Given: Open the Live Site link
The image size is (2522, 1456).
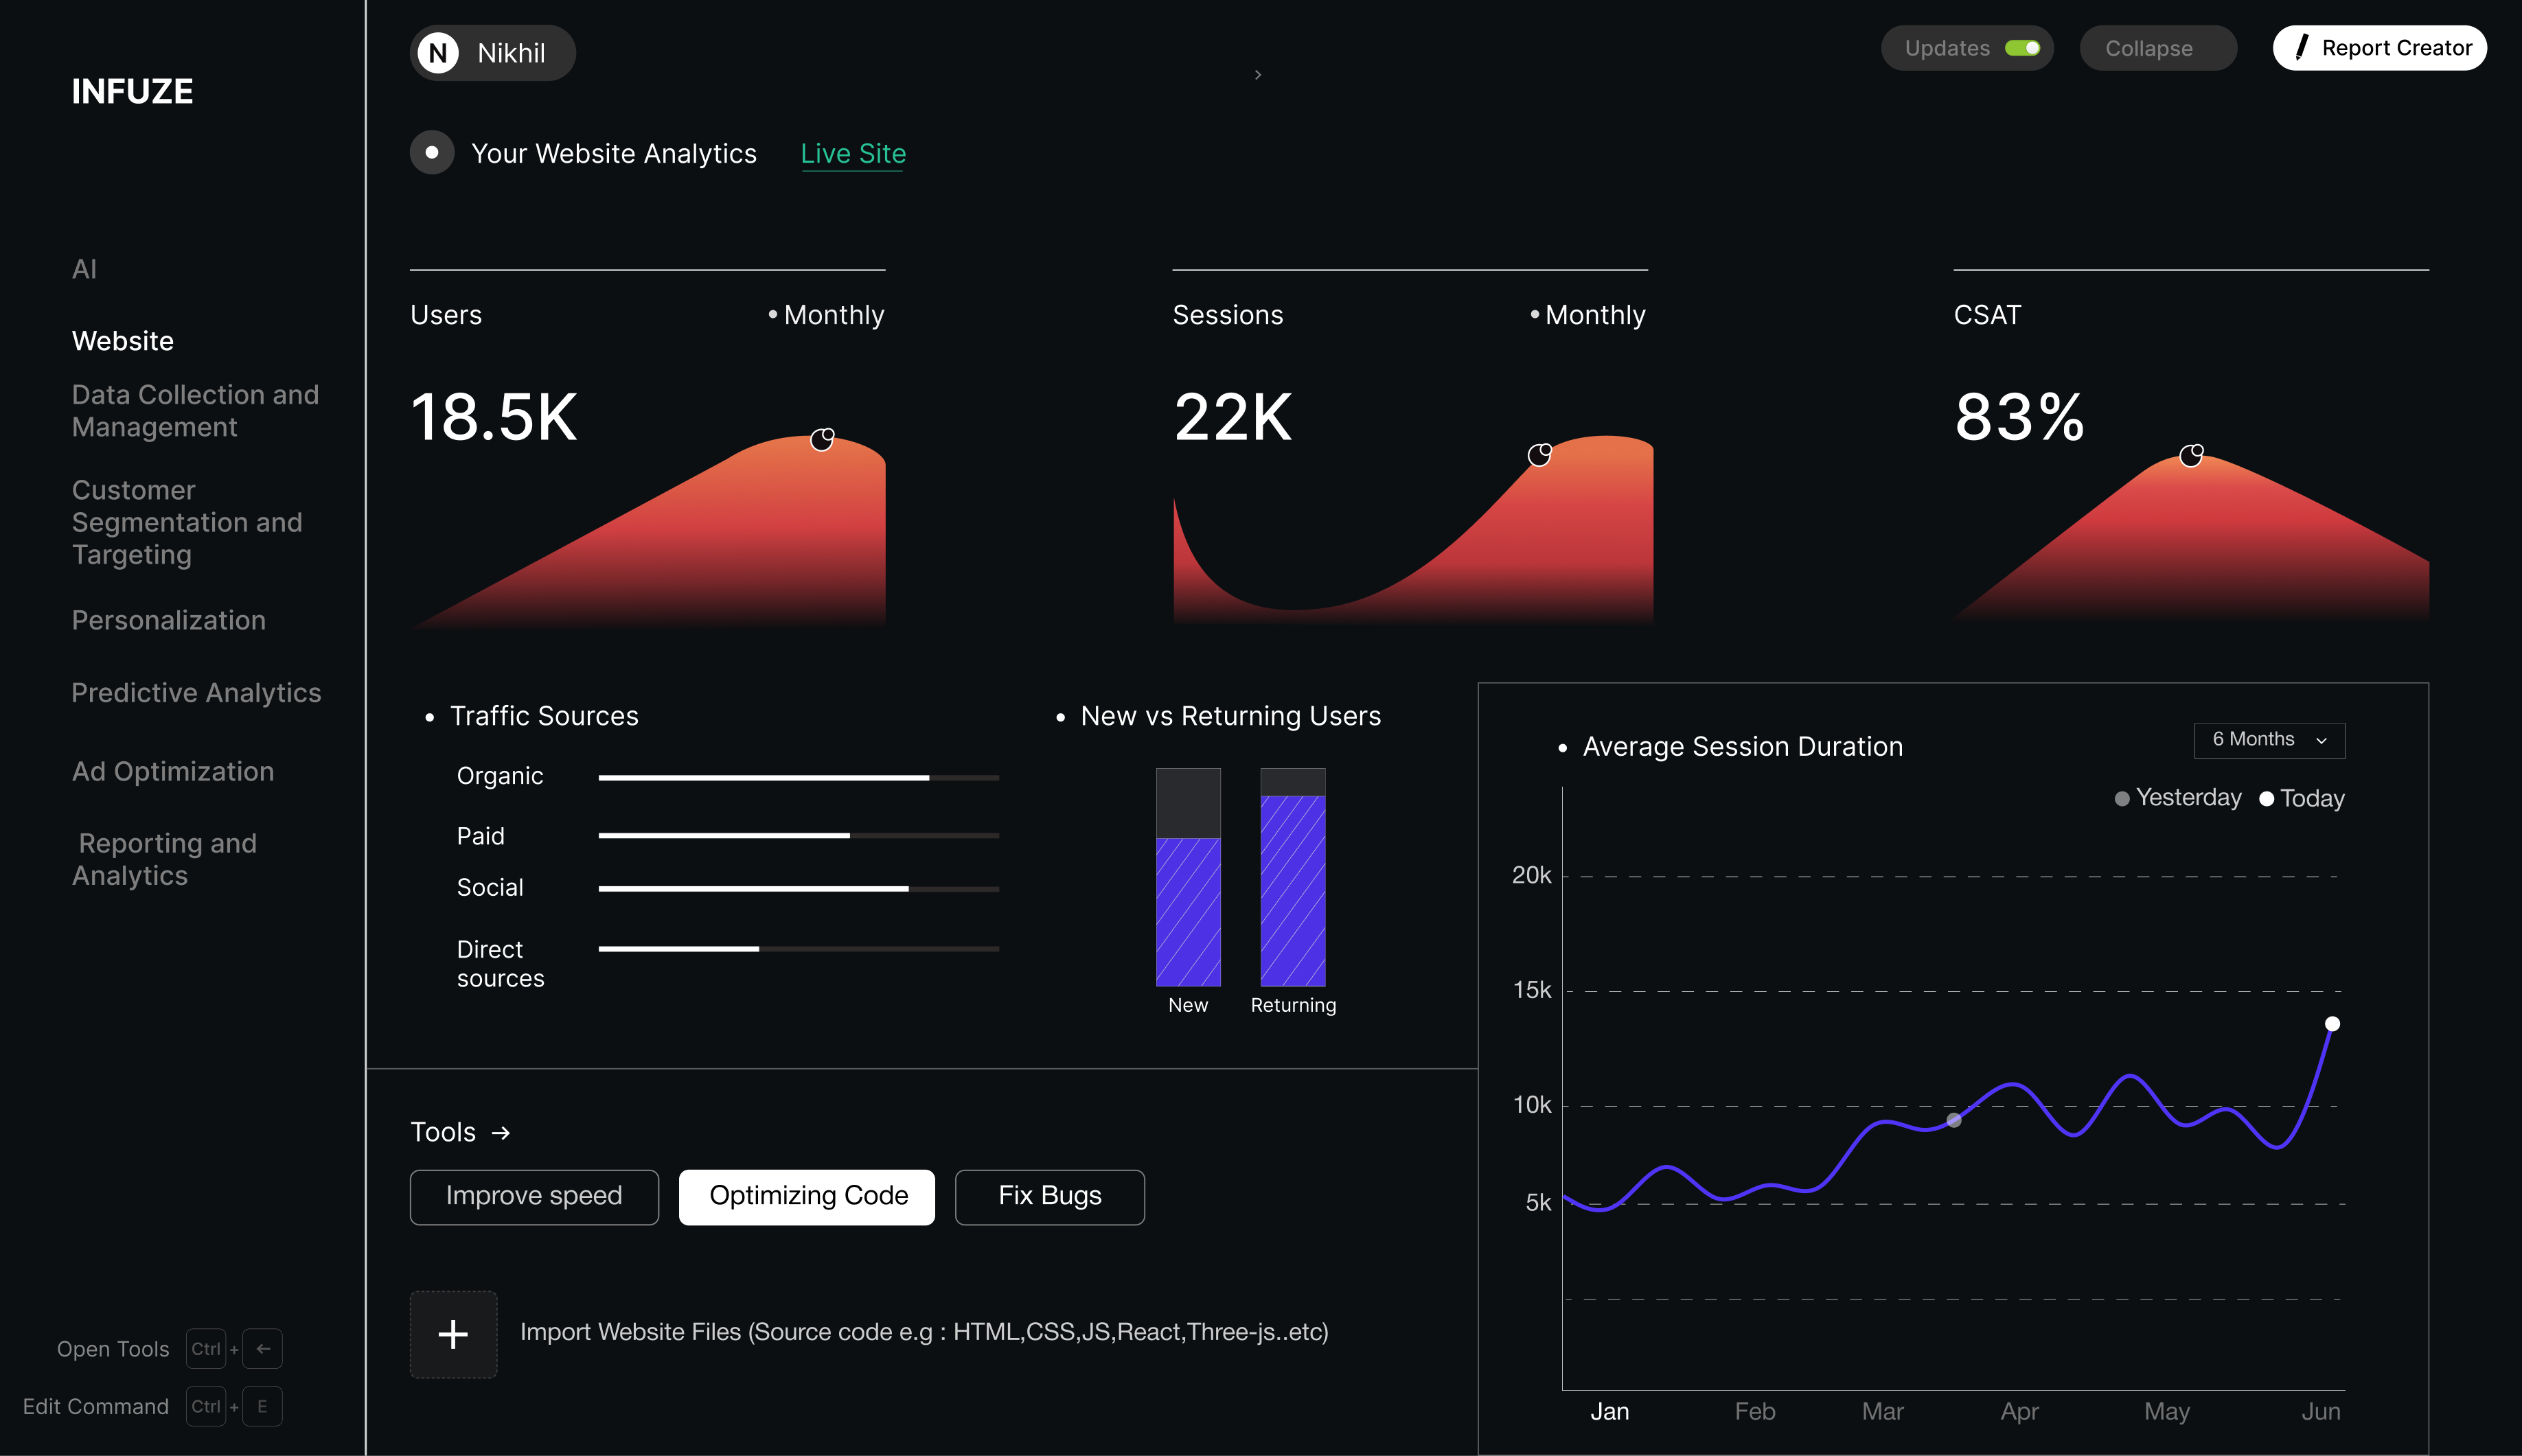Looking at the screenshot, I should coord(853,153).
